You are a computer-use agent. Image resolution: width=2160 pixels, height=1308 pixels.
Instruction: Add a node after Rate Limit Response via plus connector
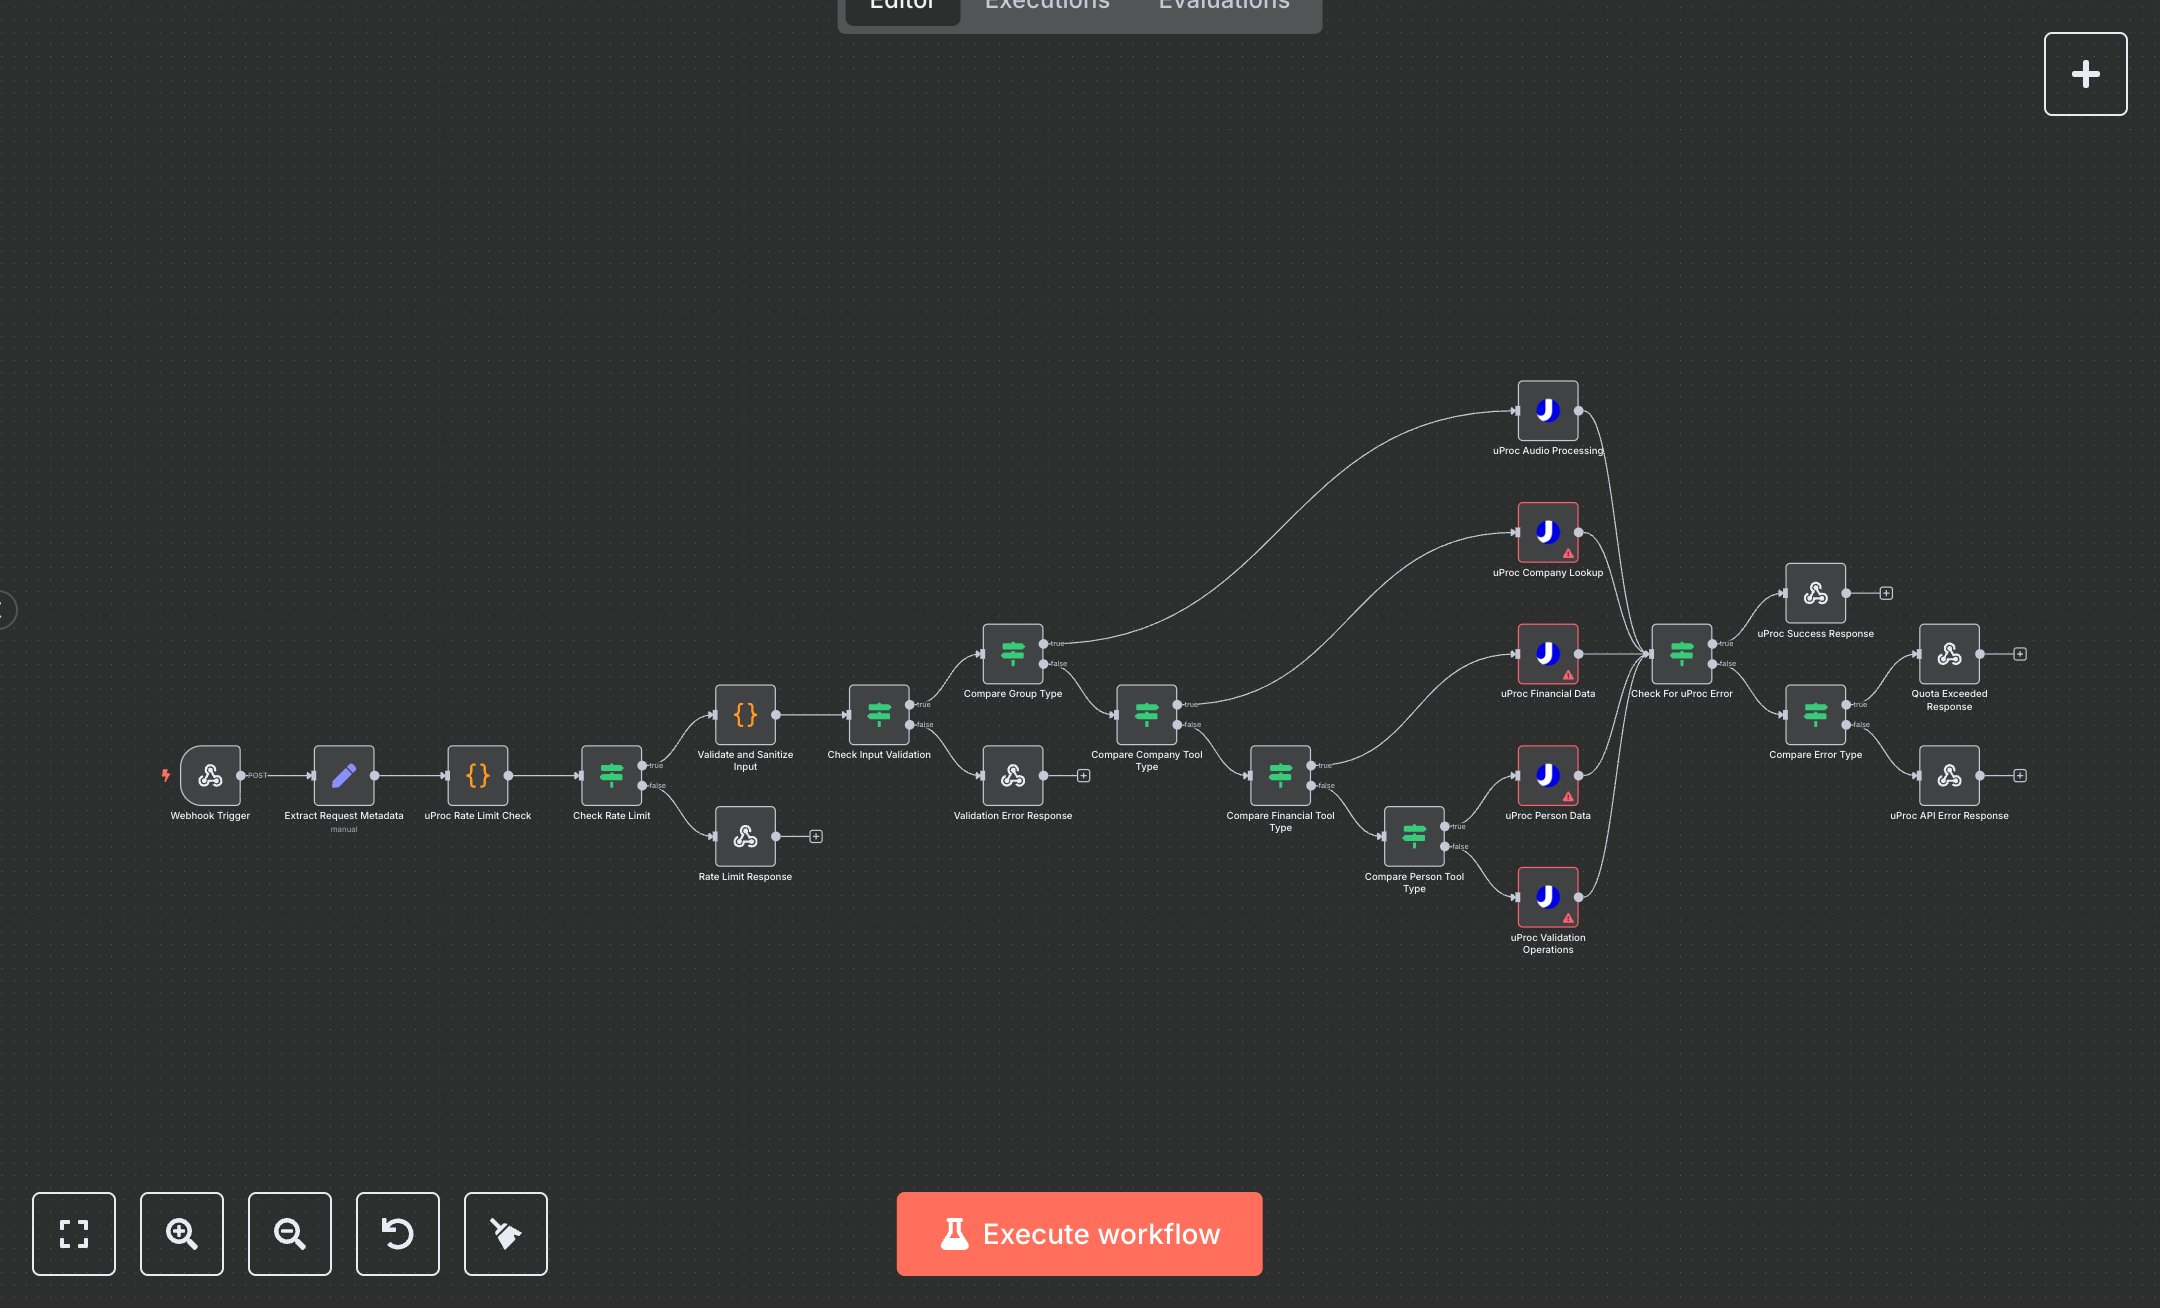(x=815, y=837)
